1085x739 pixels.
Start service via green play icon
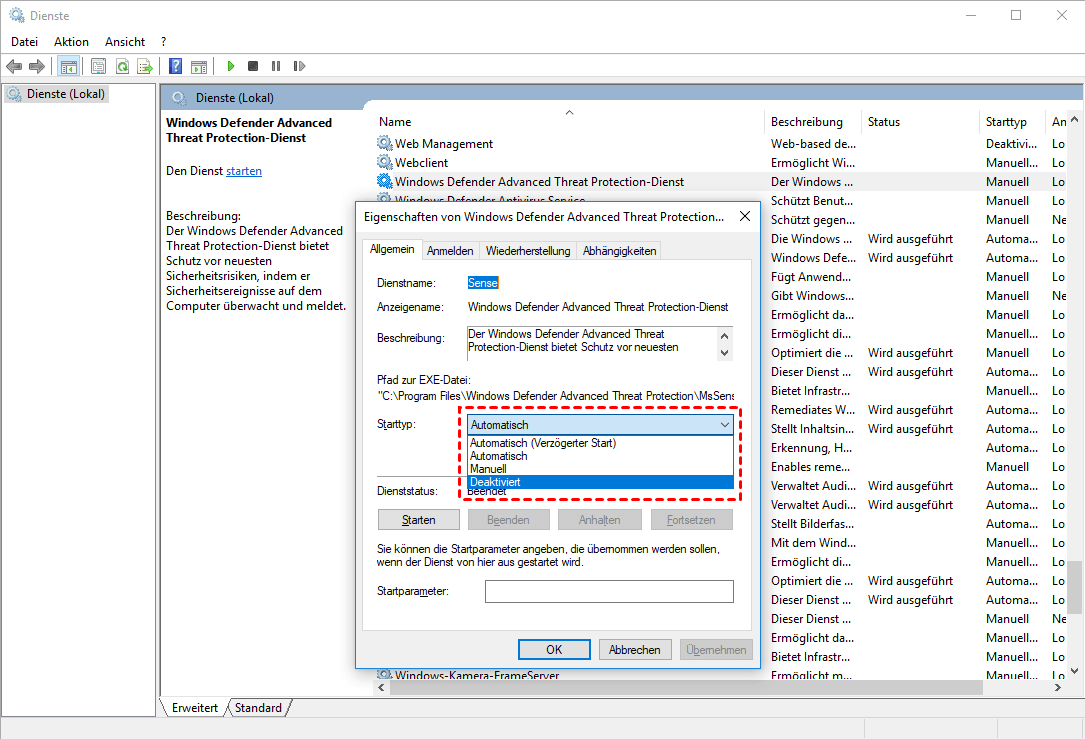[230, 66]
